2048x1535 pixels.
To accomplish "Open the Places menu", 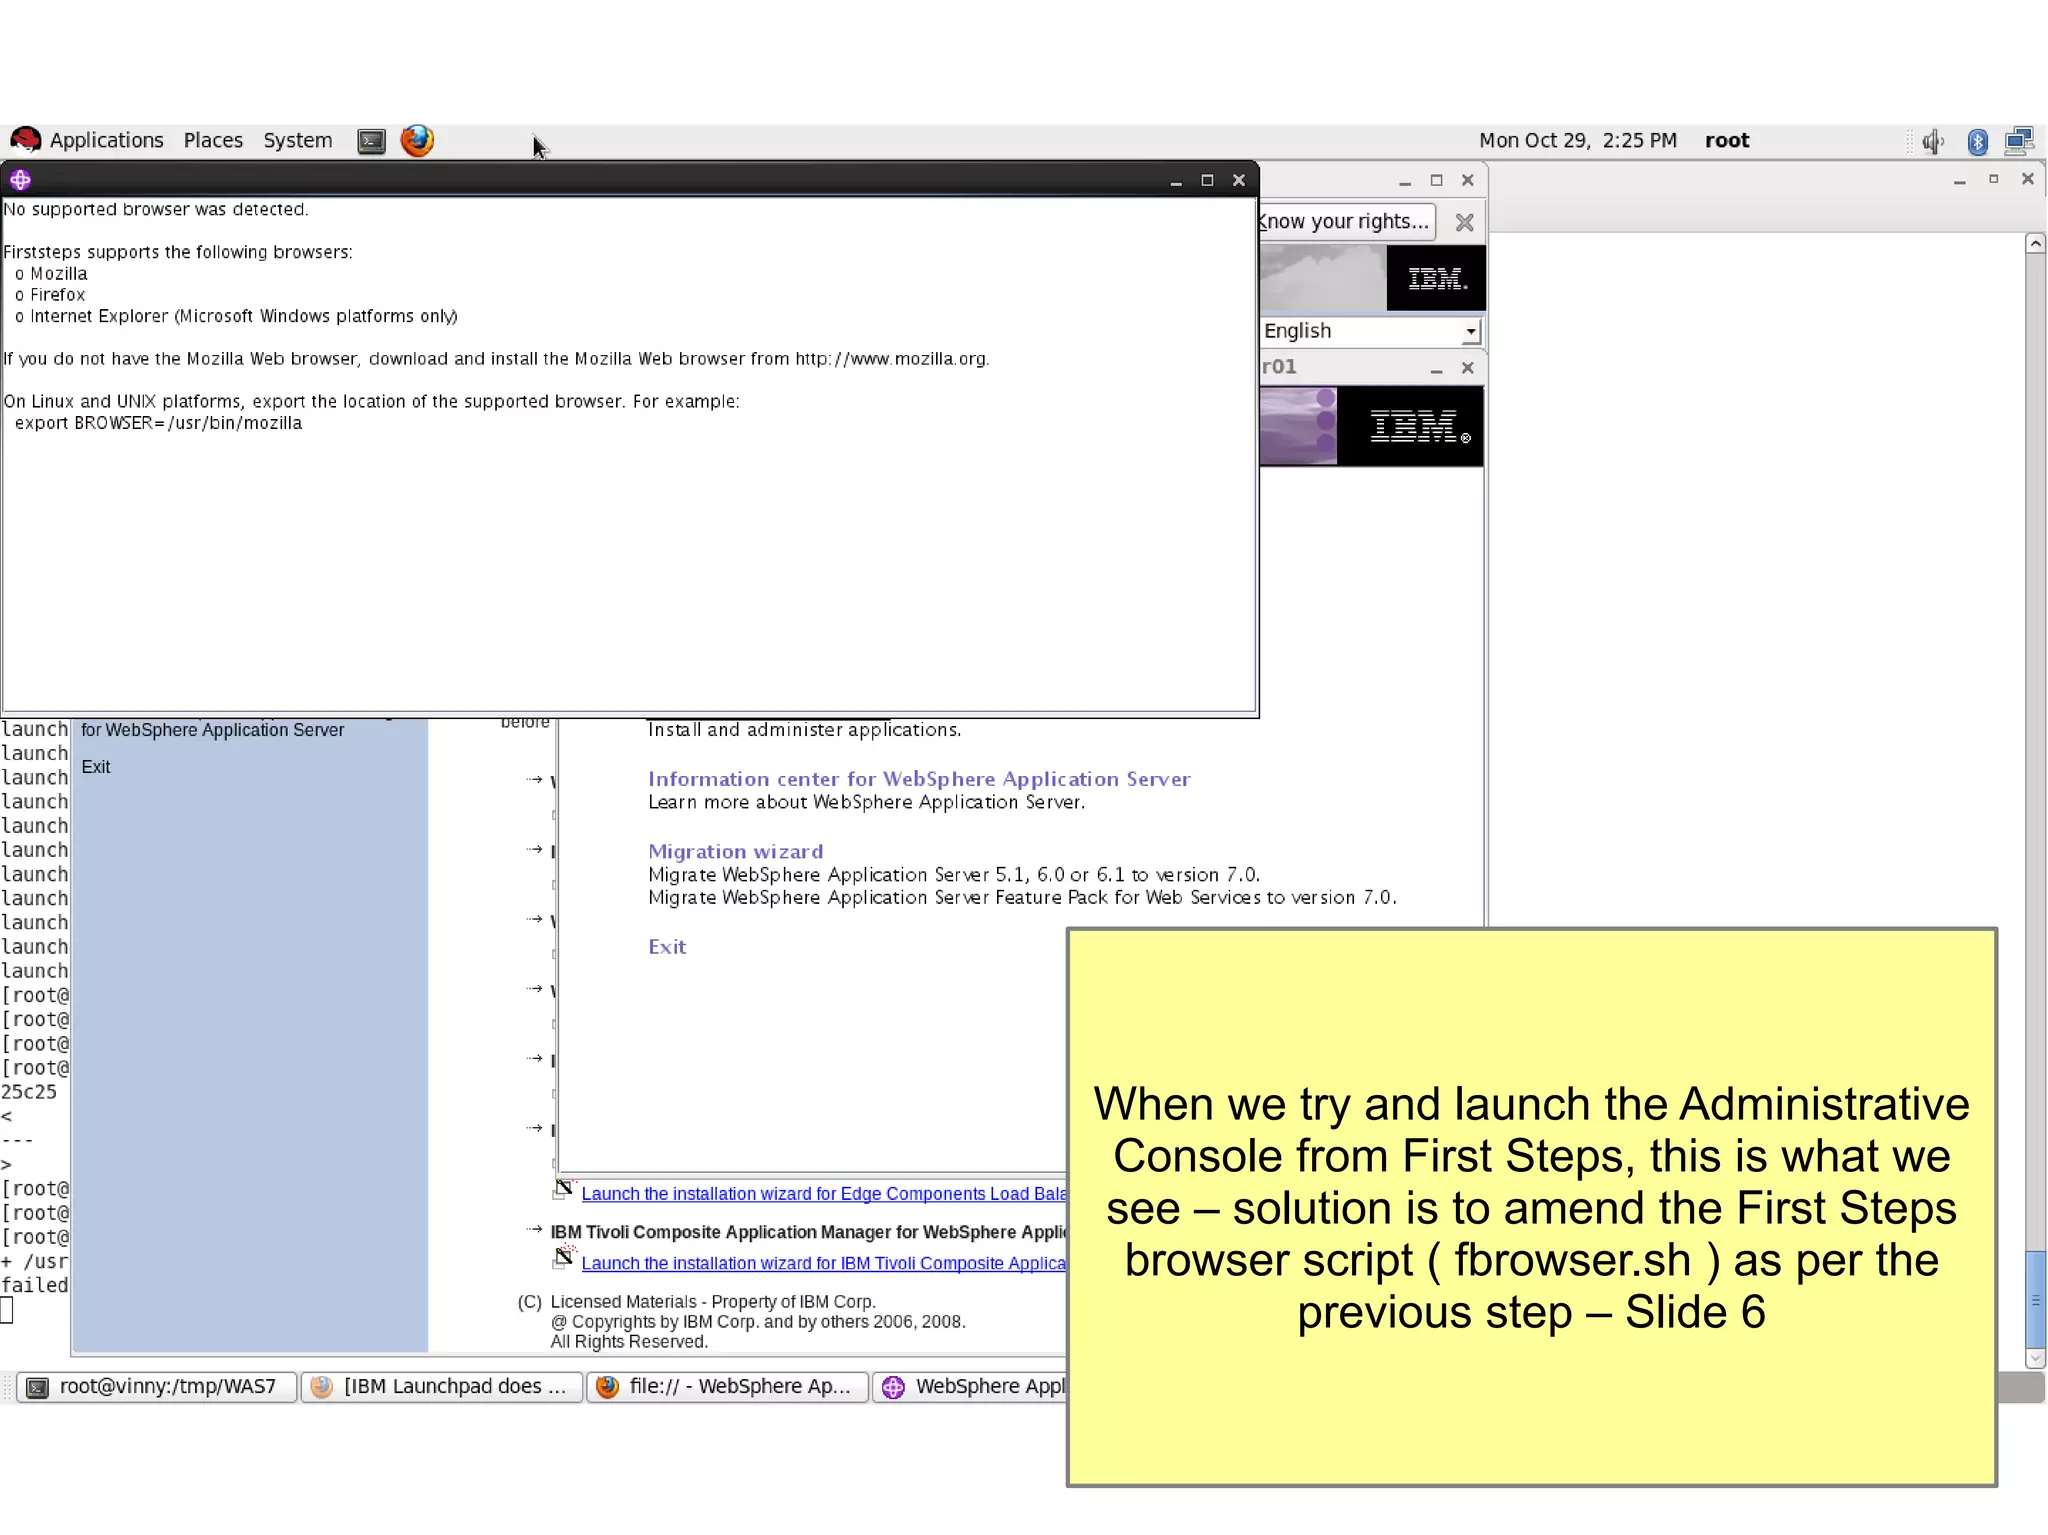I will pyautogui.click(x=213, y=140).
